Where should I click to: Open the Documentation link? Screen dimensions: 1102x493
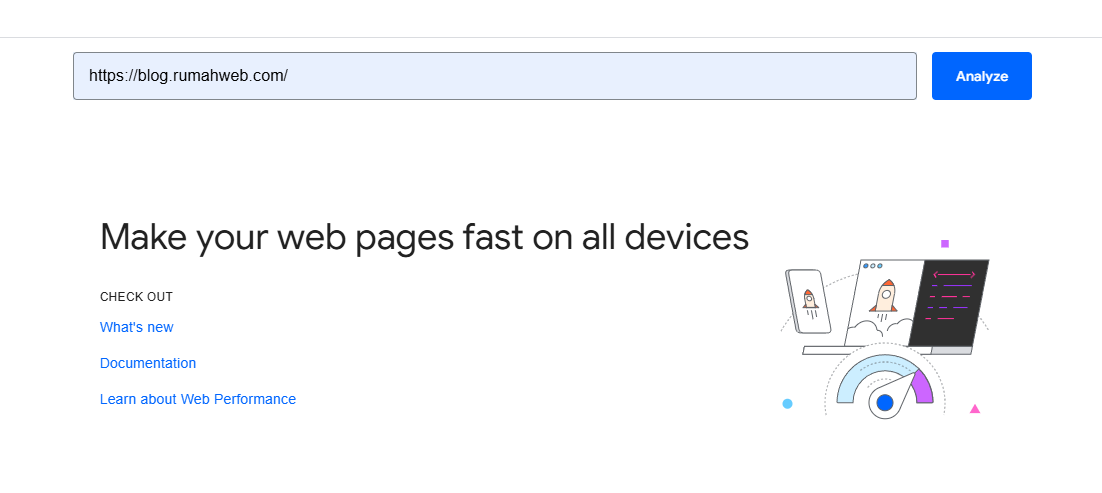[148, 363]
